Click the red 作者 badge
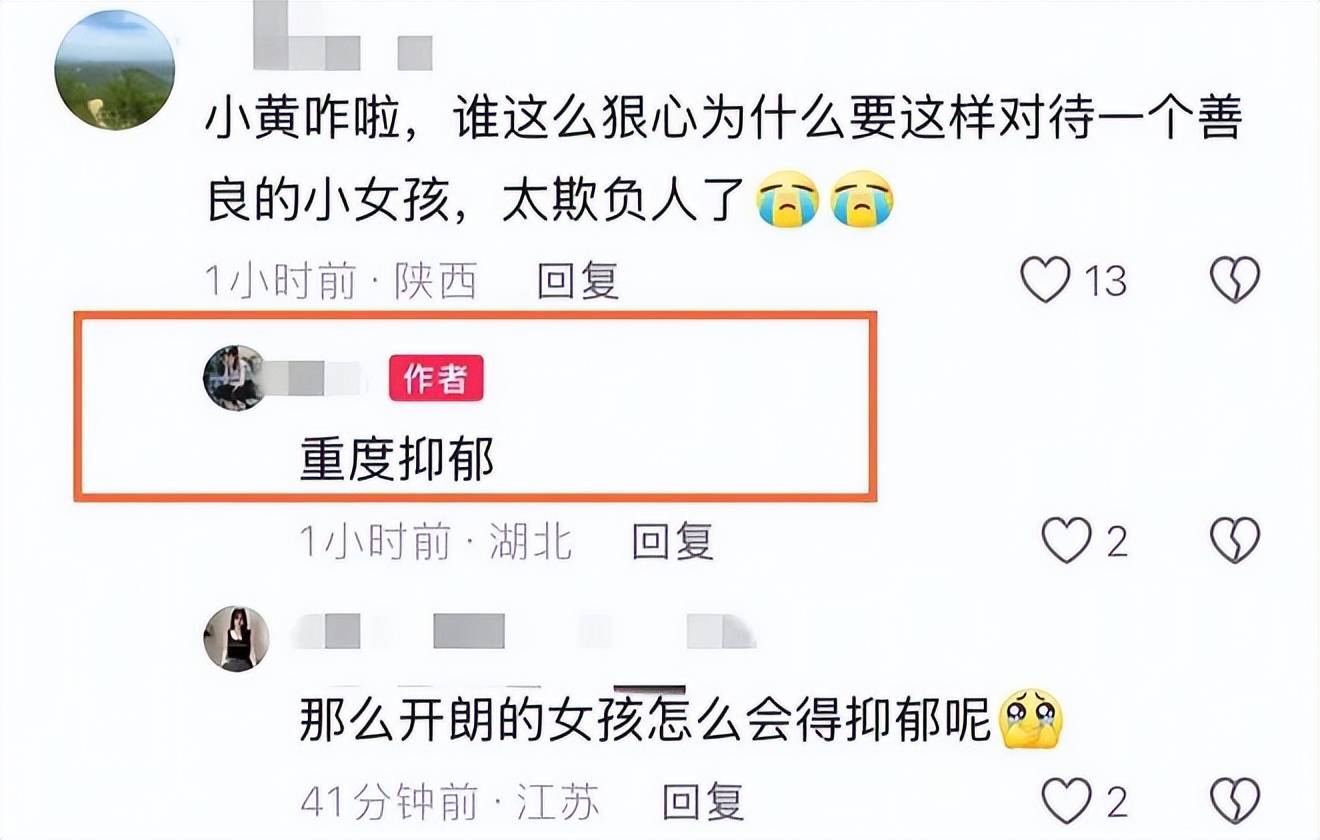Screen dimensions: 1320x840 [x=436, y=379]
